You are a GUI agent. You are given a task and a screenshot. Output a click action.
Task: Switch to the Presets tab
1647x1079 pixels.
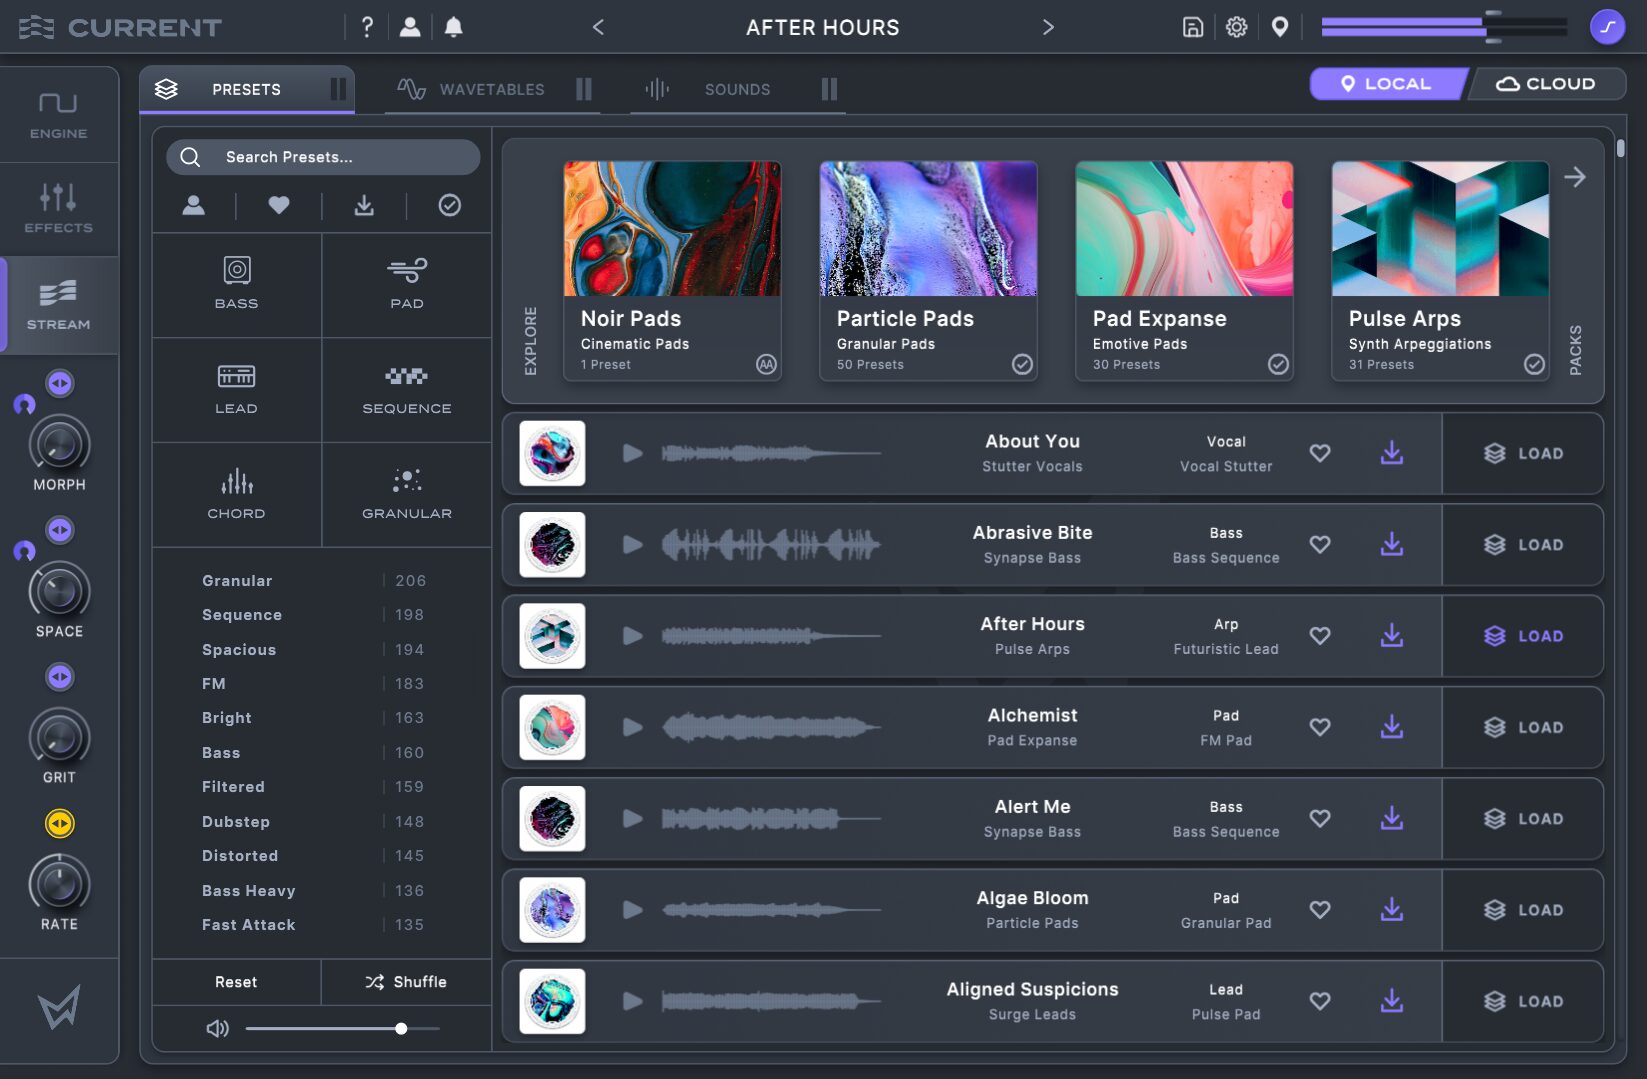tap(246, 89)
